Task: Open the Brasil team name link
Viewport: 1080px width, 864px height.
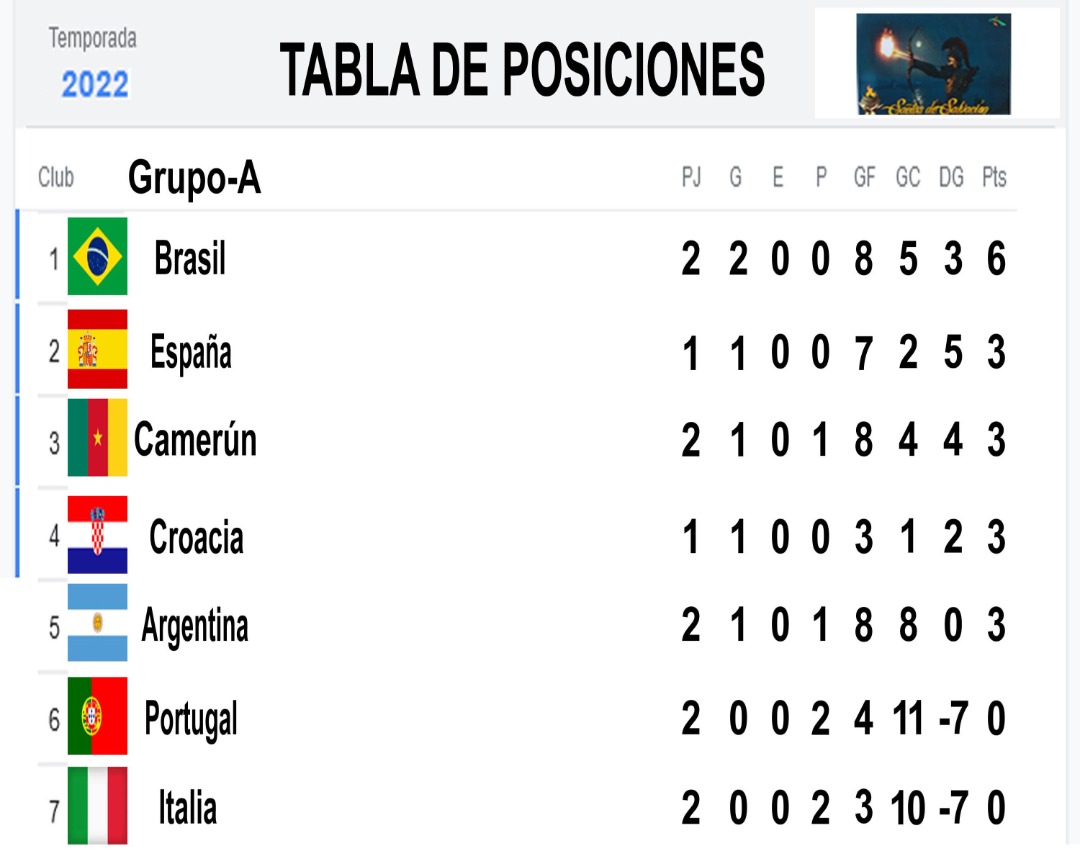Action: coord(189,258)
